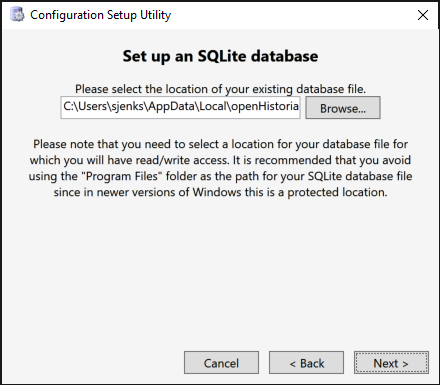This screenshot has width=440, height=385.
Task: Select the "Program Files" quoted text in note
Action: click(x=122, y=176)
